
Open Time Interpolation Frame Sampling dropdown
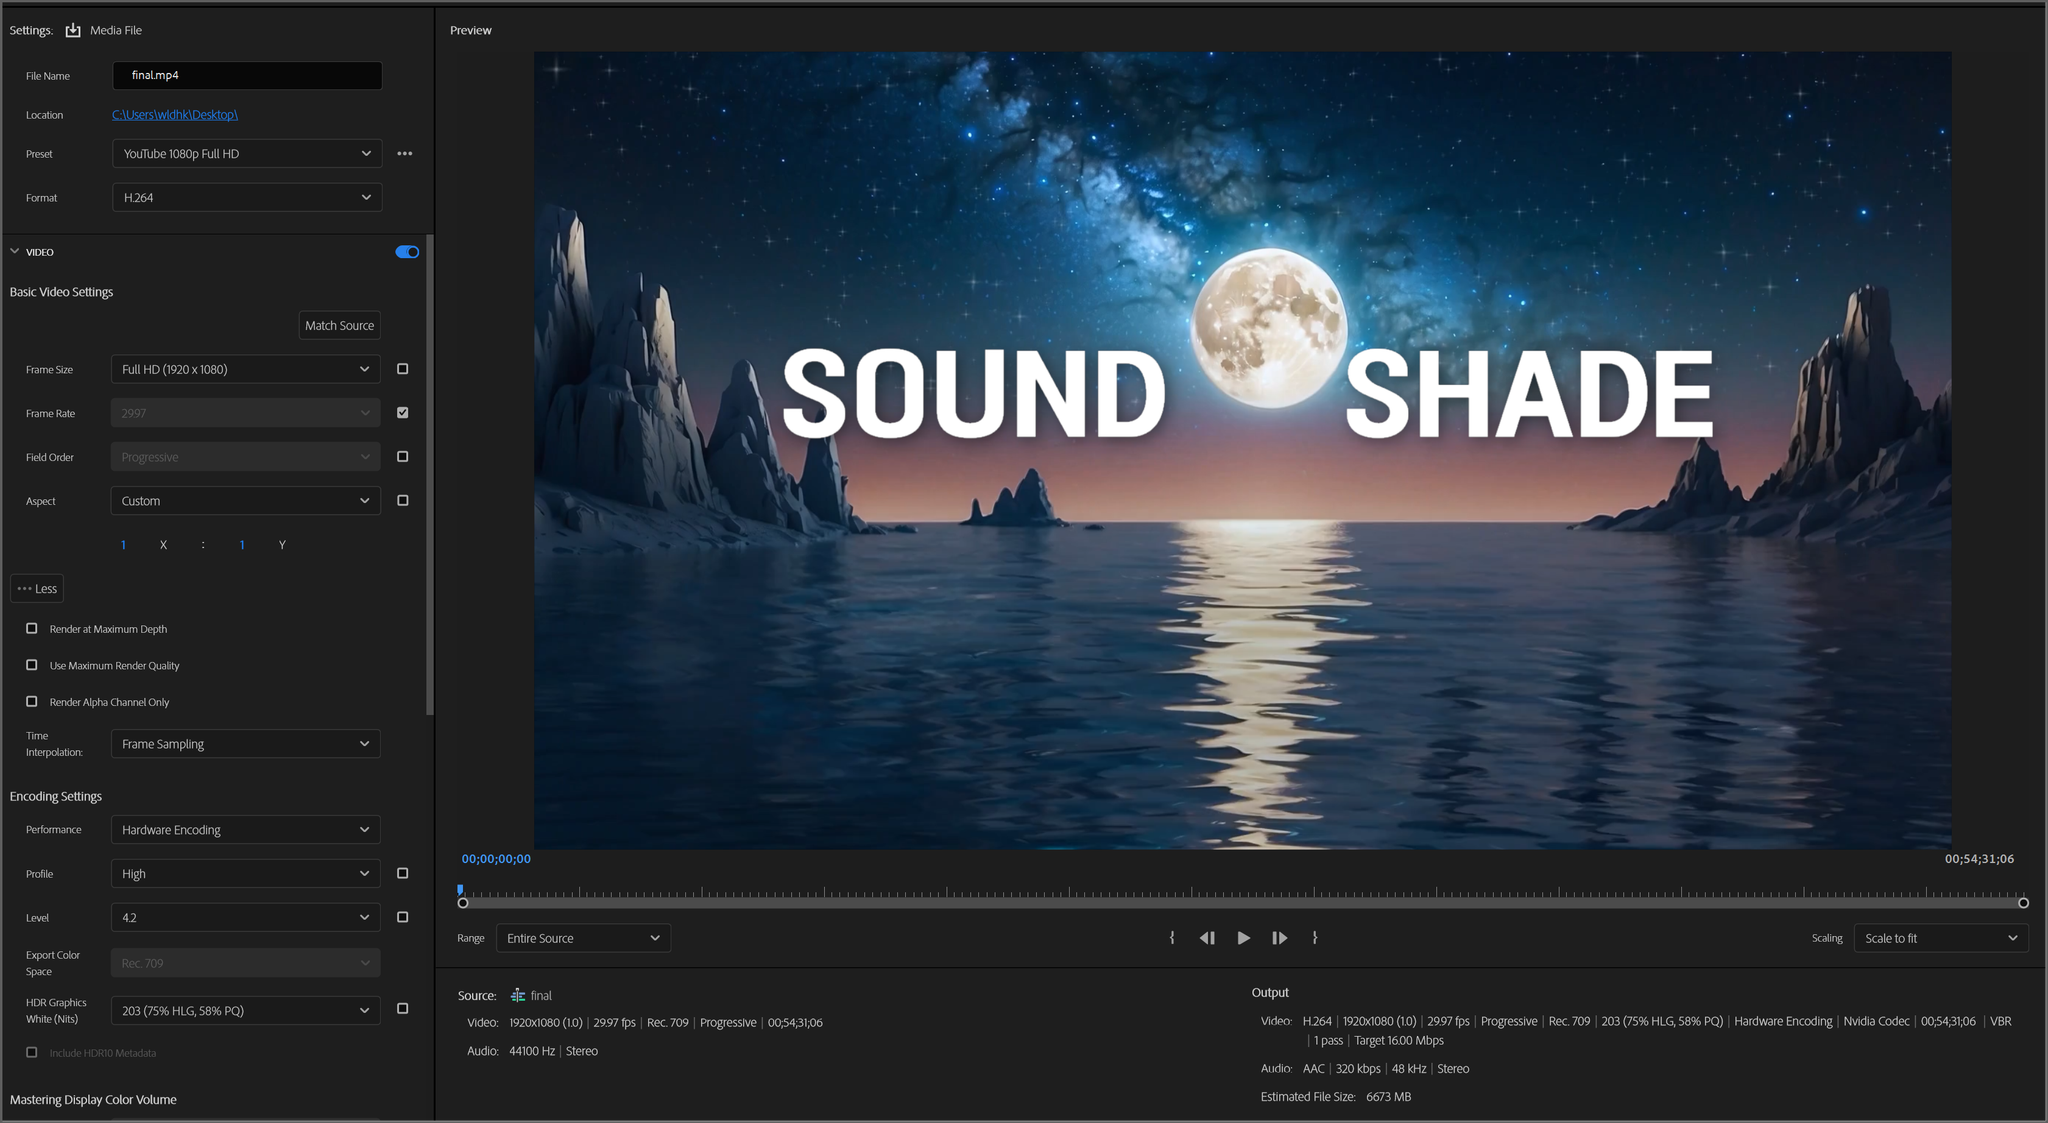click(245, 744)
